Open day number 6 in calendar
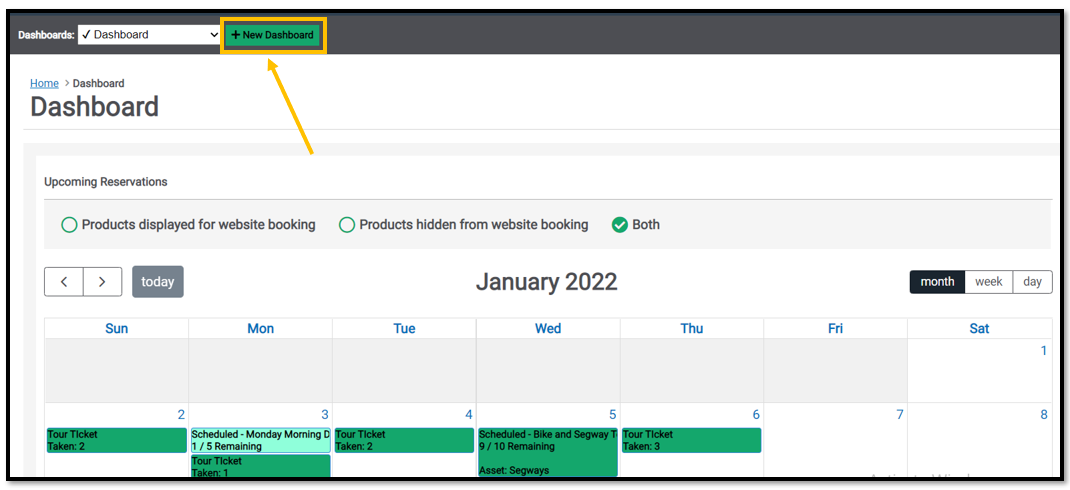 756,415
